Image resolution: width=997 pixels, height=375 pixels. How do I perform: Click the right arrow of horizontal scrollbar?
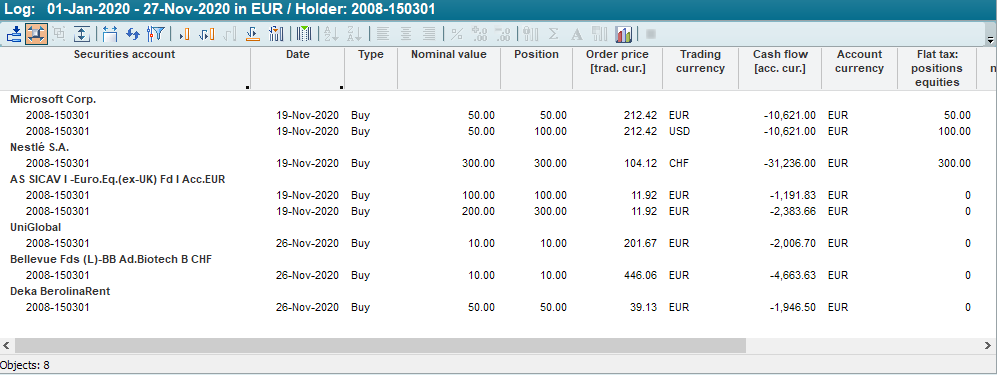click(x=989, y=345)
